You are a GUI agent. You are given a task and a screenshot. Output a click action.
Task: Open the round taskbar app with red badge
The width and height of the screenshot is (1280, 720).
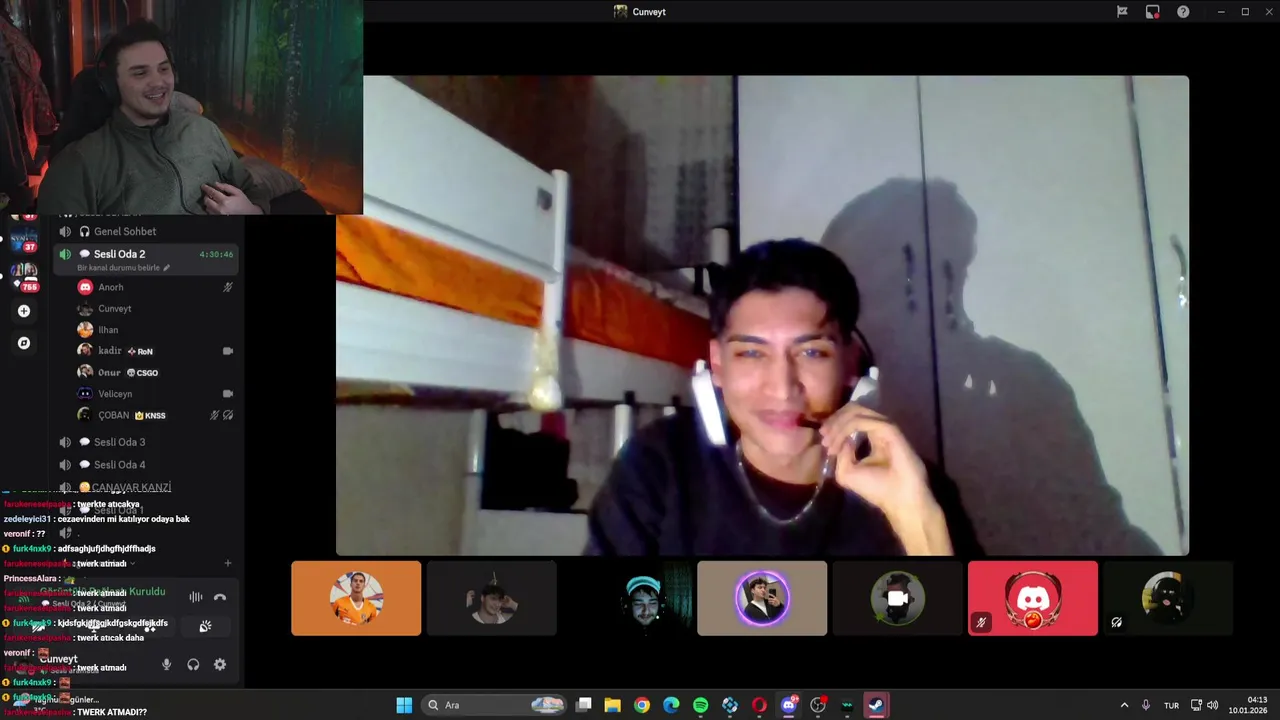click(818, 705)
